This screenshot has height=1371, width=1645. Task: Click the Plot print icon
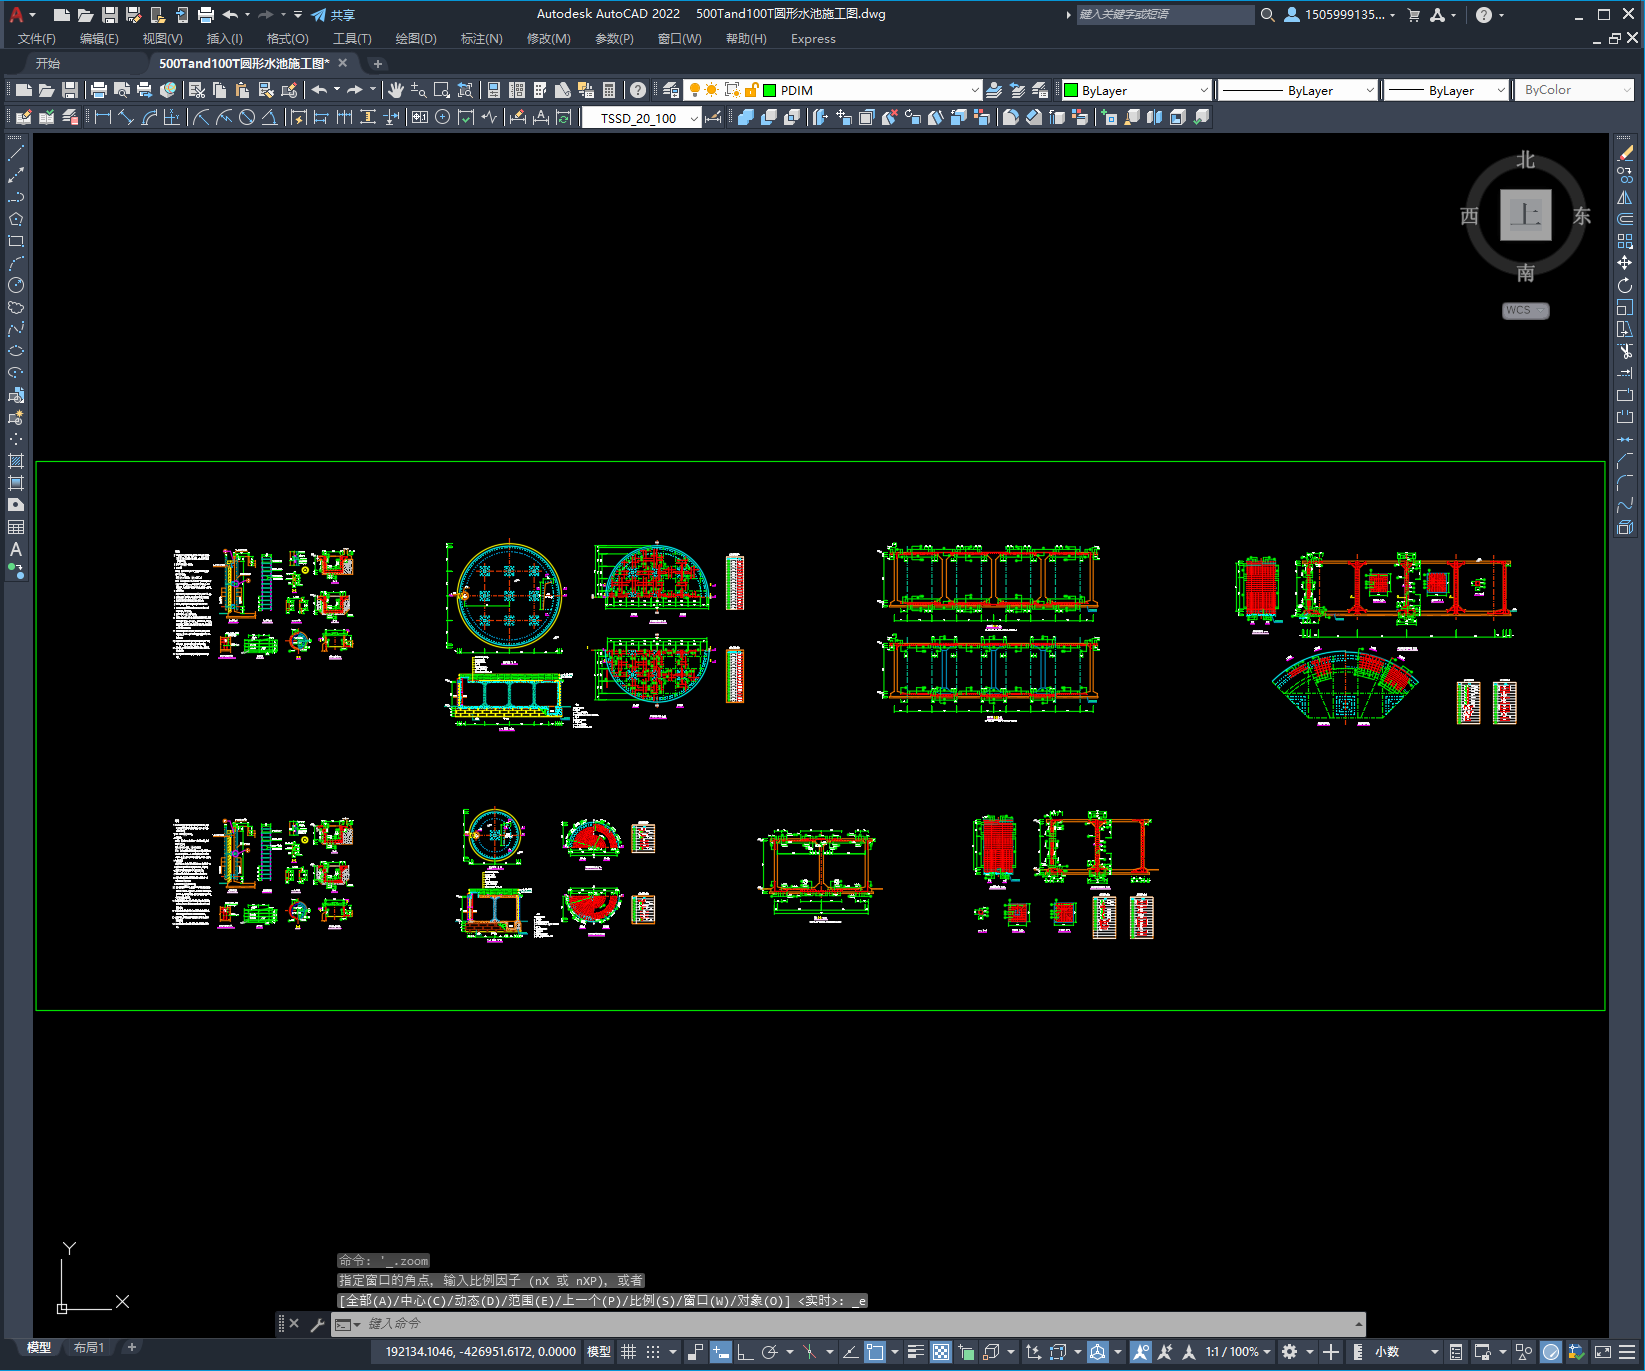99,90
